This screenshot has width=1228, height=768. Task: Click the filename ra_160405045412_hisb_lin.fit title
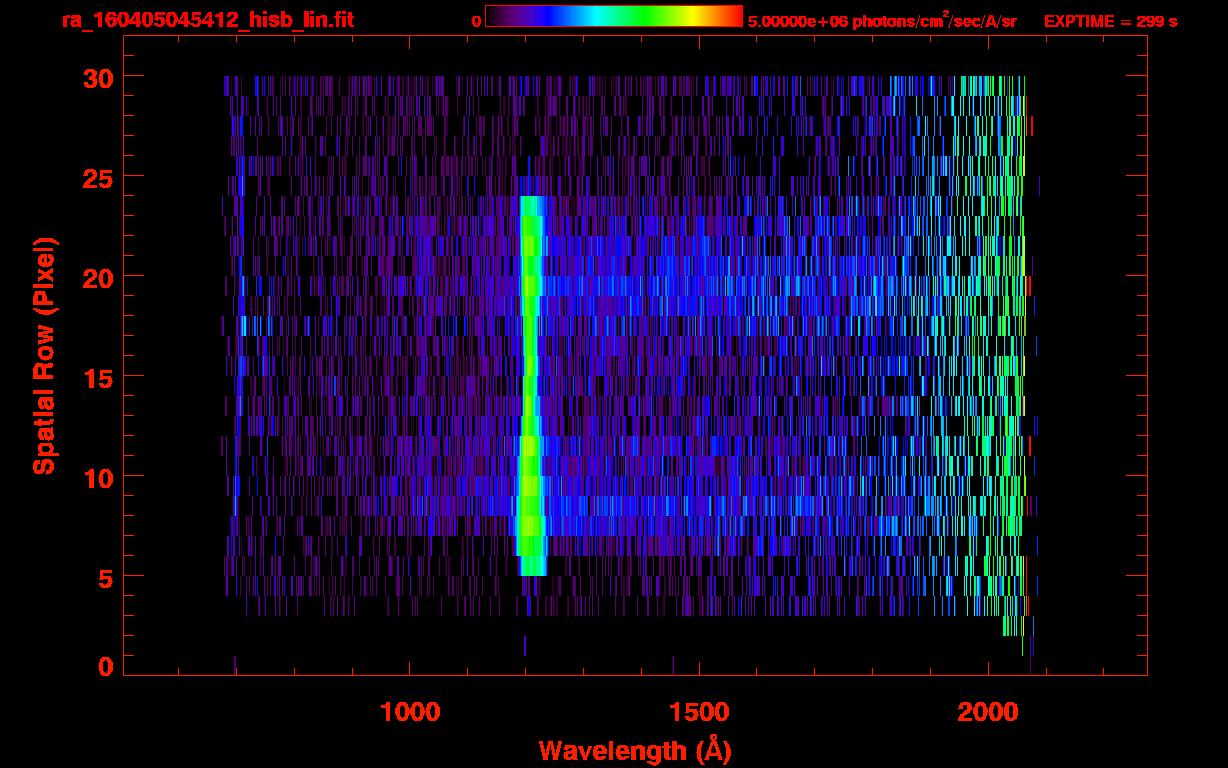pos(207,20)
